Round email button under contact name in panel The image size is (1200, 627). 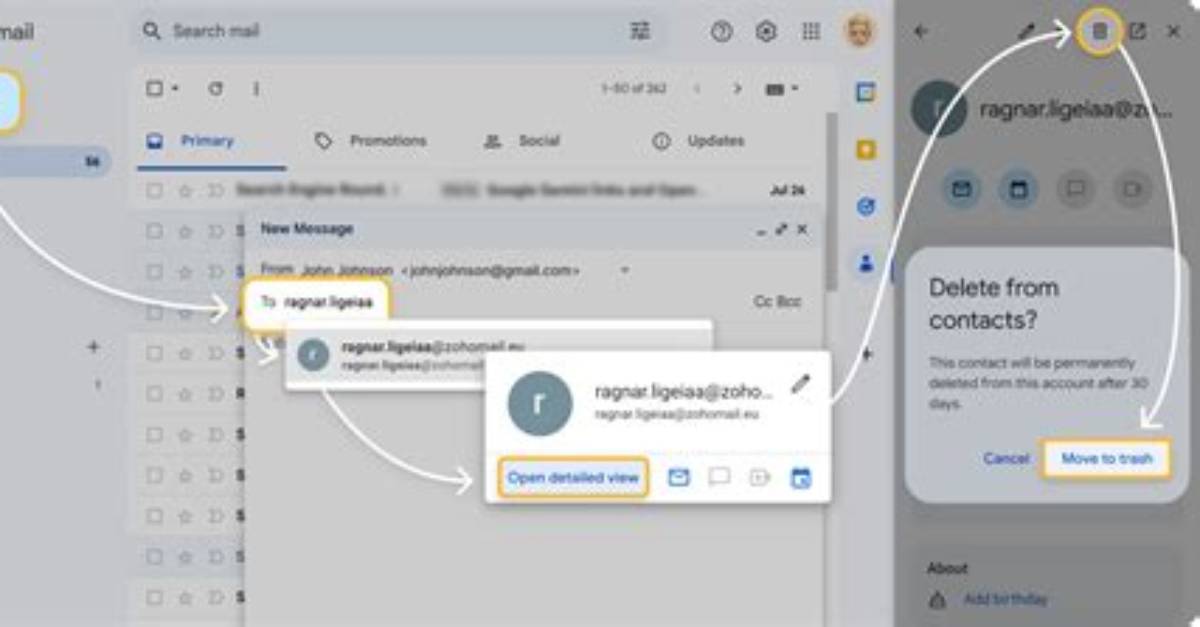click(961, 189)
